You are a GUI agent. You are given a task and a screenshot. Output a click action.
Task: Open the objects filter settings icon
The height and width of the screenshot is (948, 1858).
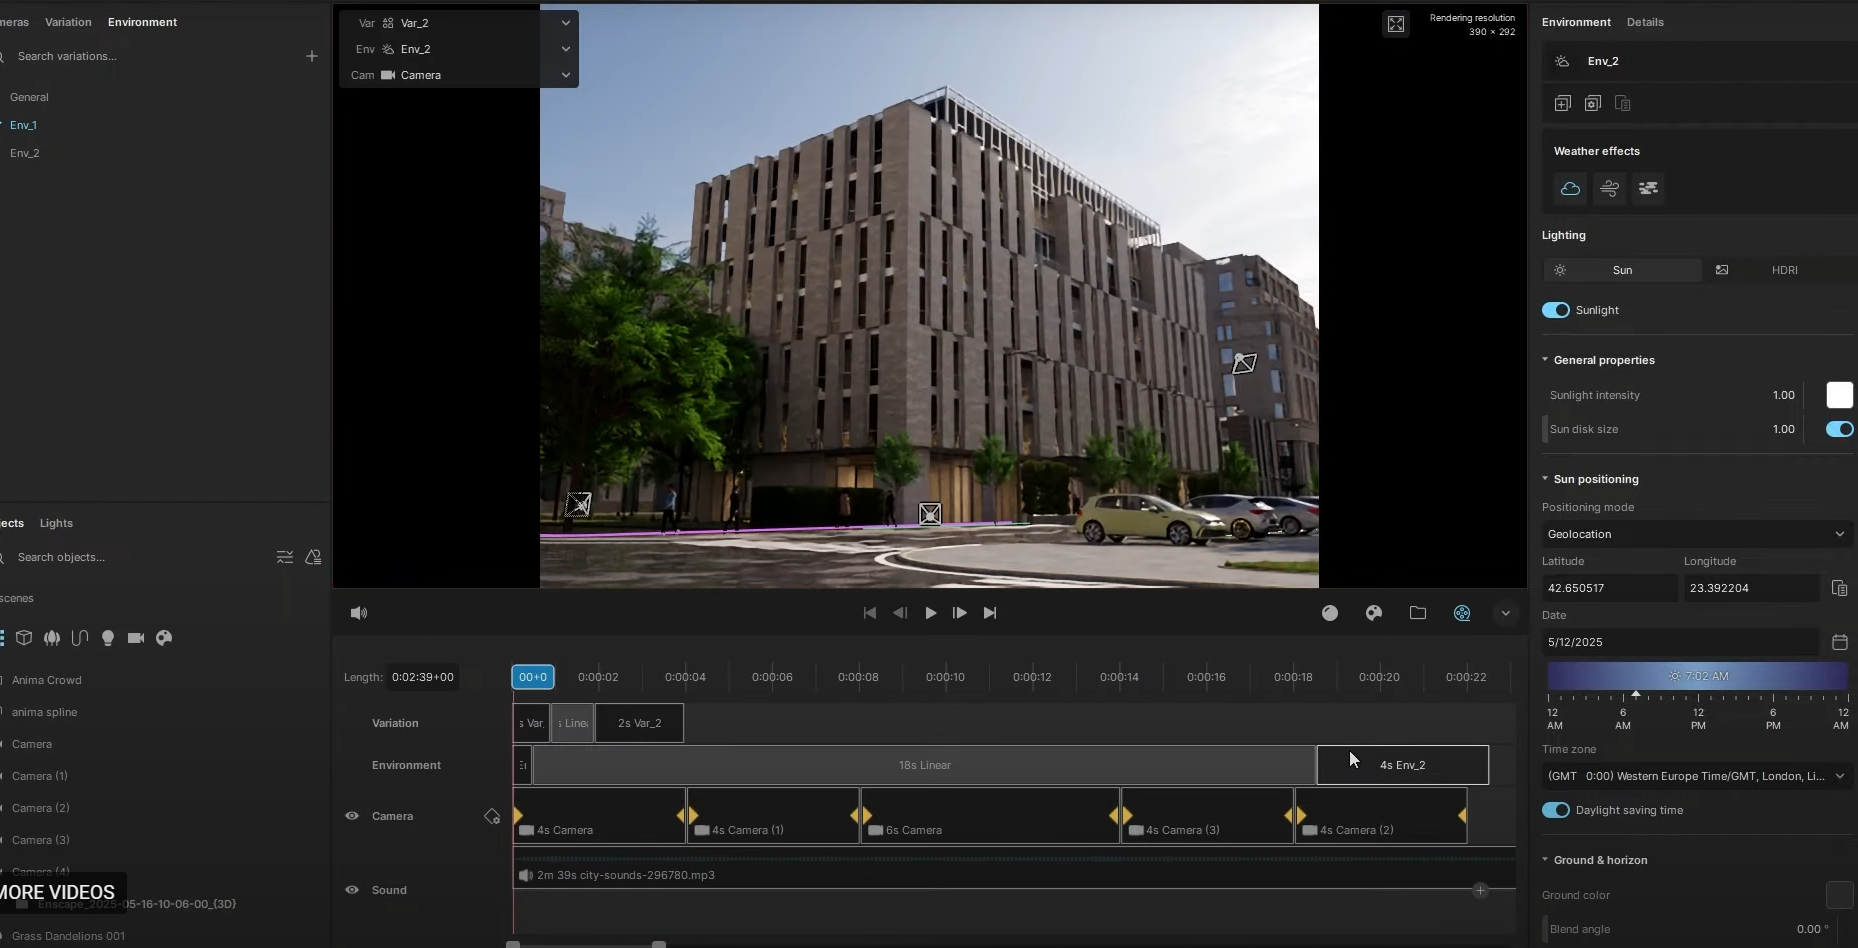285,557
